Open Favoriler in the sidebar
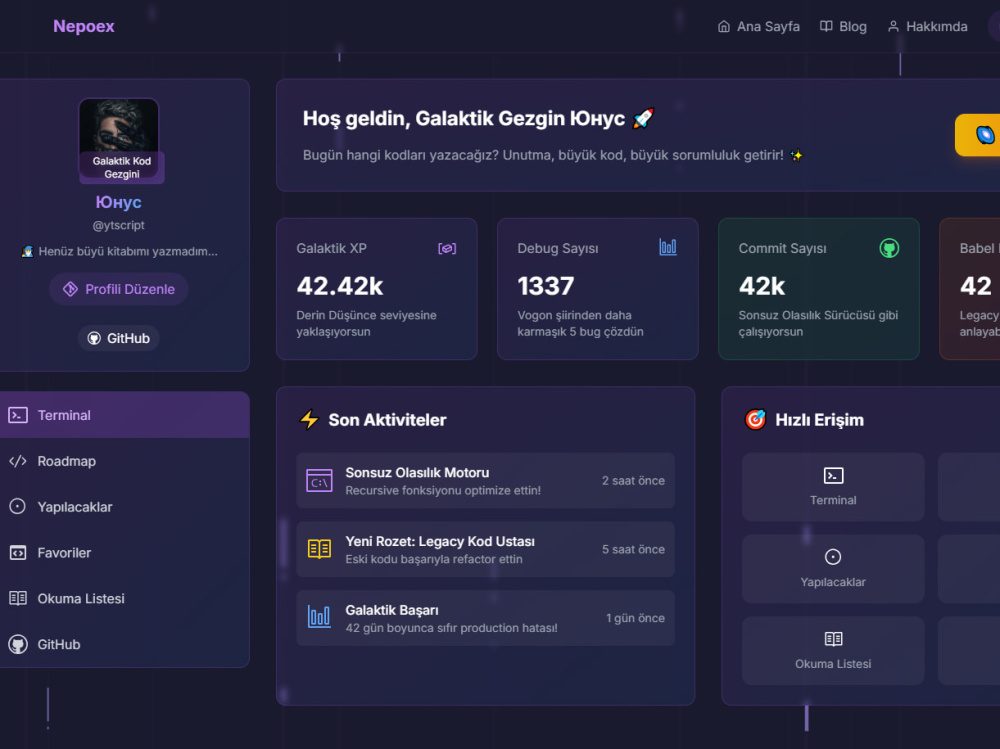The height and width of the screenshot is (749, 1000). (x=124, y=553)
